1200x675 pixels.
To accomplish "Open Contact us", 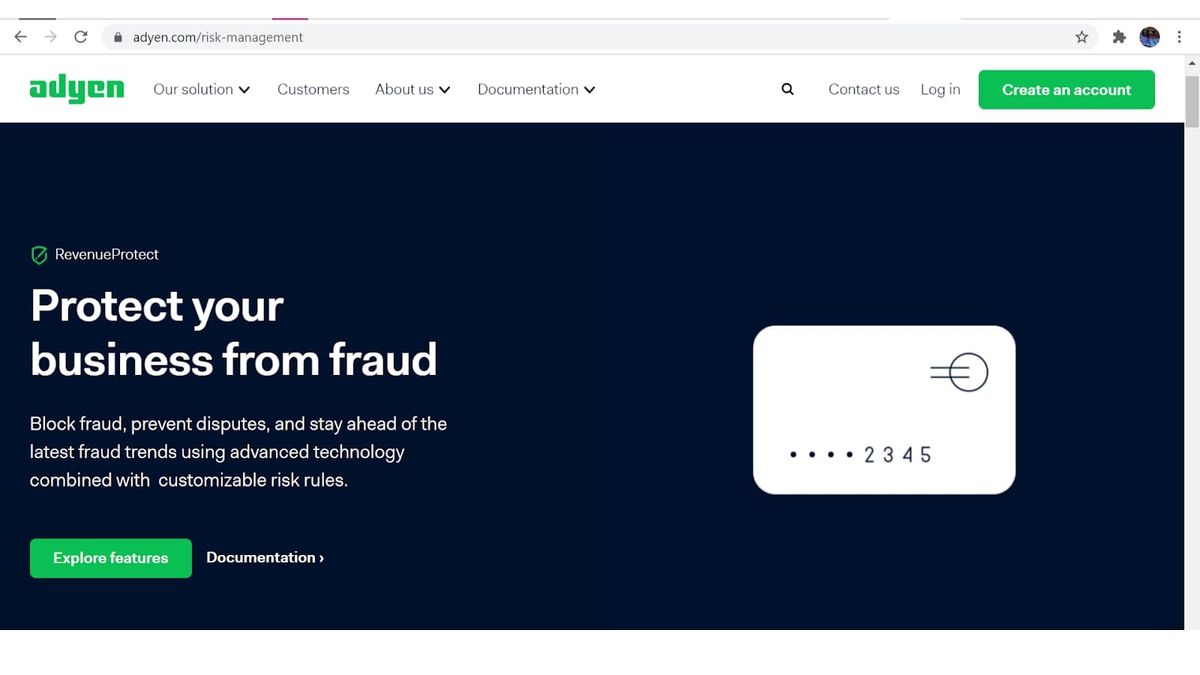I will (863, 89).
